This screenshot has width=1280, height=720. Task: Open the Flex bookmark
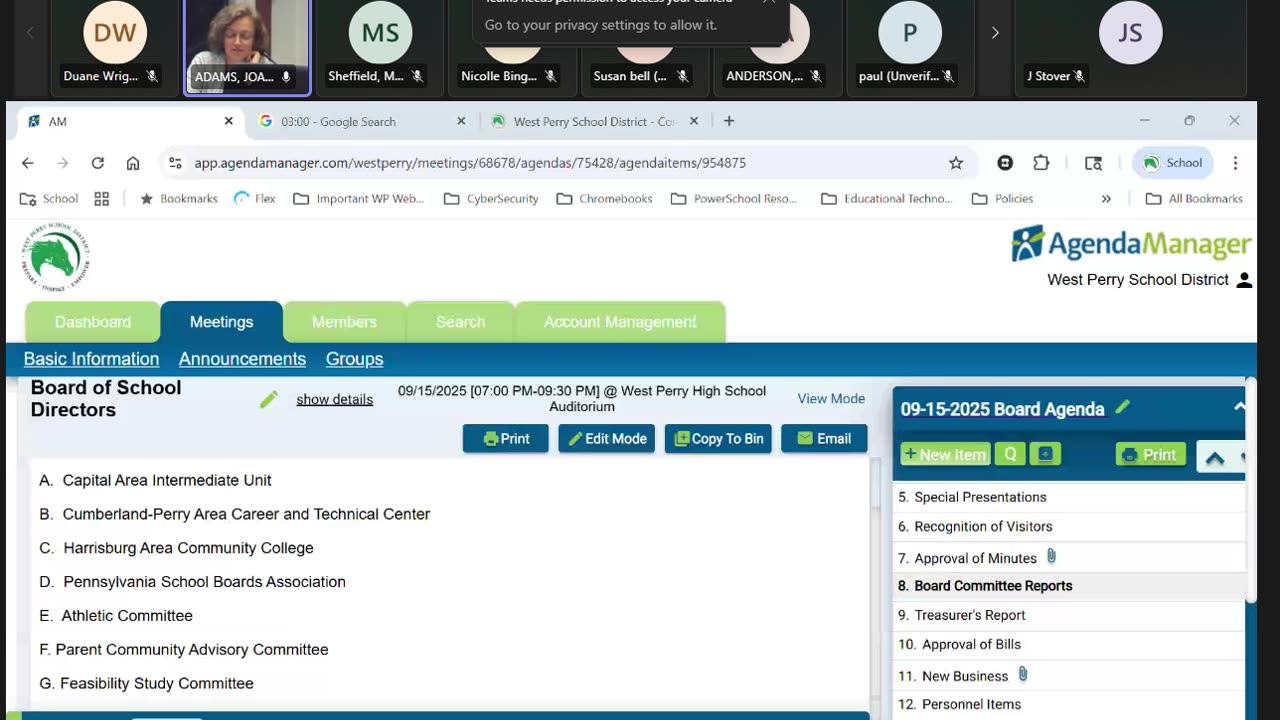(x=254, y=199)
